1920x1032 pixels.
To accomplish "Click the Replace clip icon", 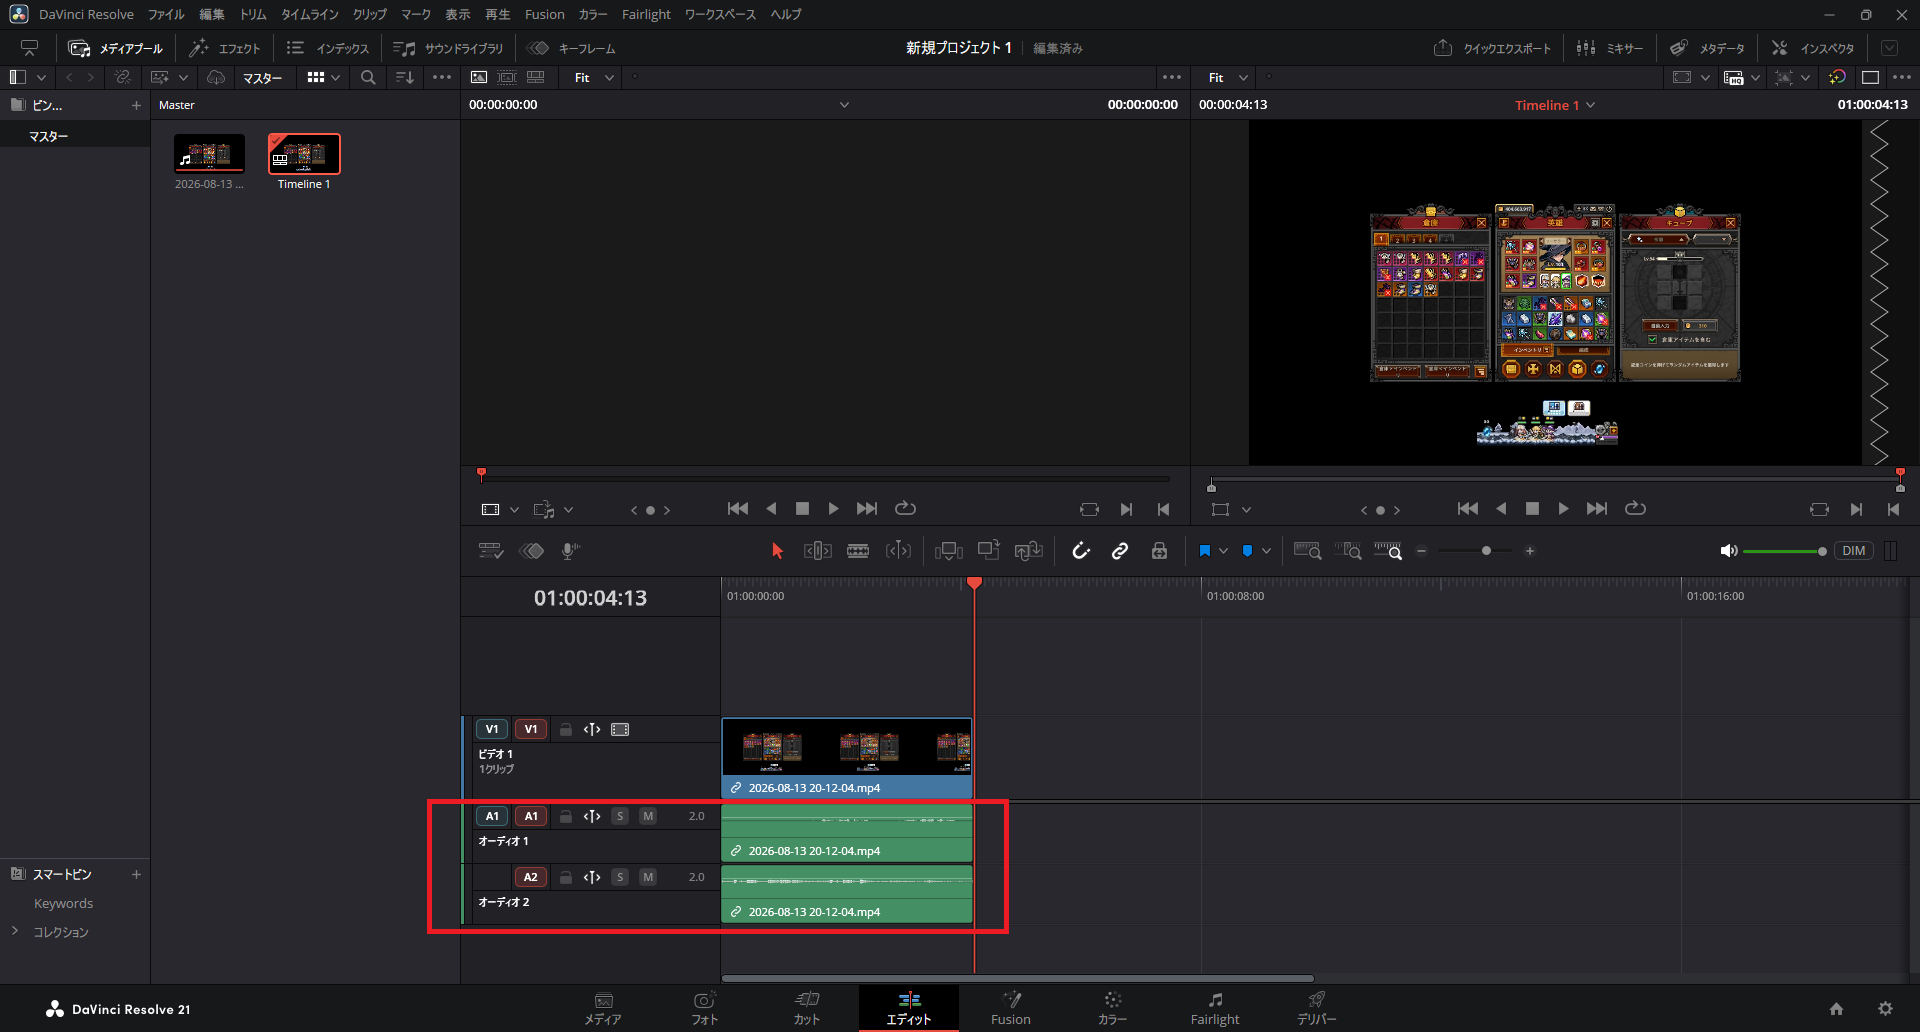I will click(1029, 551).
